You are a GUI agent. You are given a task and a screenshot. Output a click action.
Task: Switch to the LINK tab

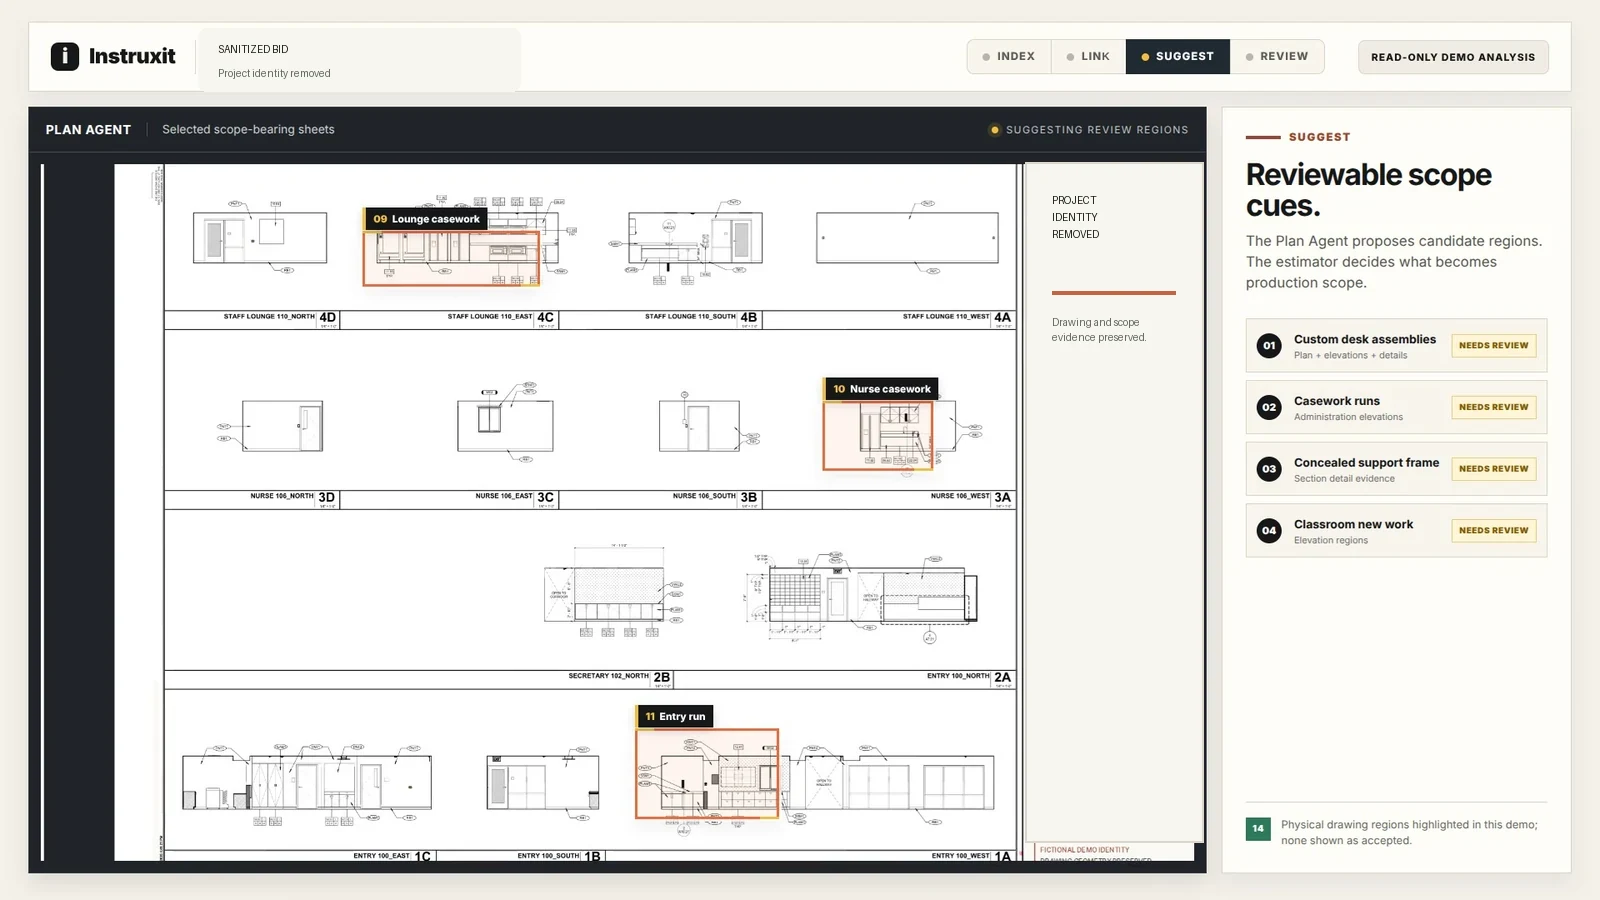[x=1088, y=57]
